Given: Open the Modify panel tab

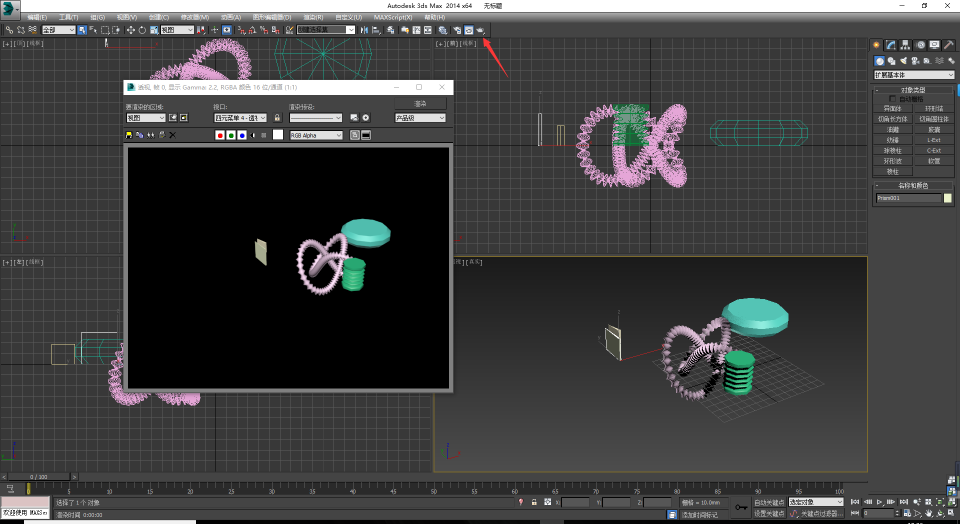Looking at the screenshot, I should coord(890,45).
